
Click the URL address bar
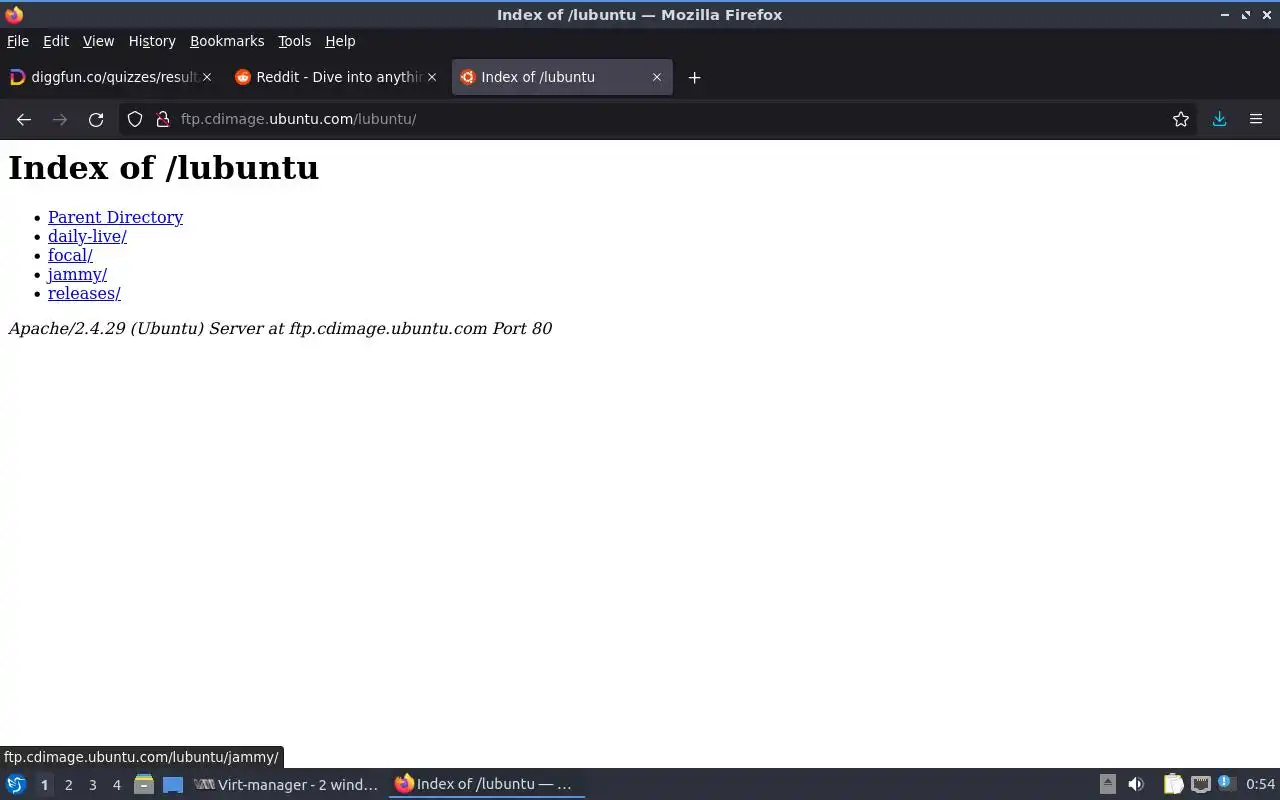click(660, 119)
